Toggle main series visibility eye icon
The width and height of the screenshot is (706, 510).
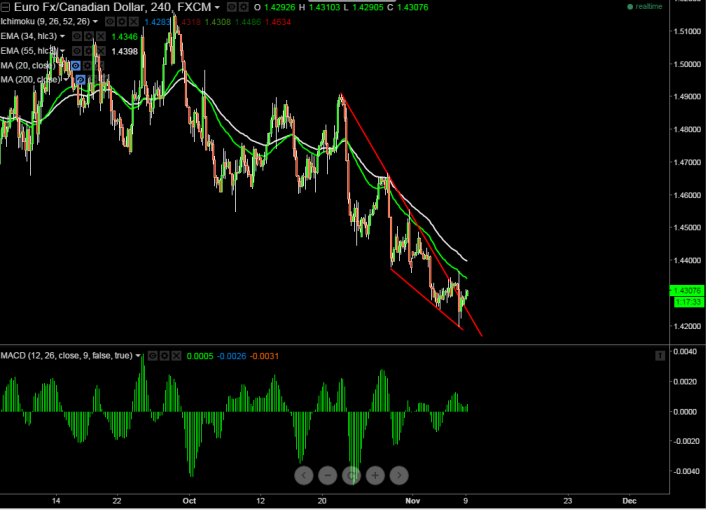pos(231,7)
